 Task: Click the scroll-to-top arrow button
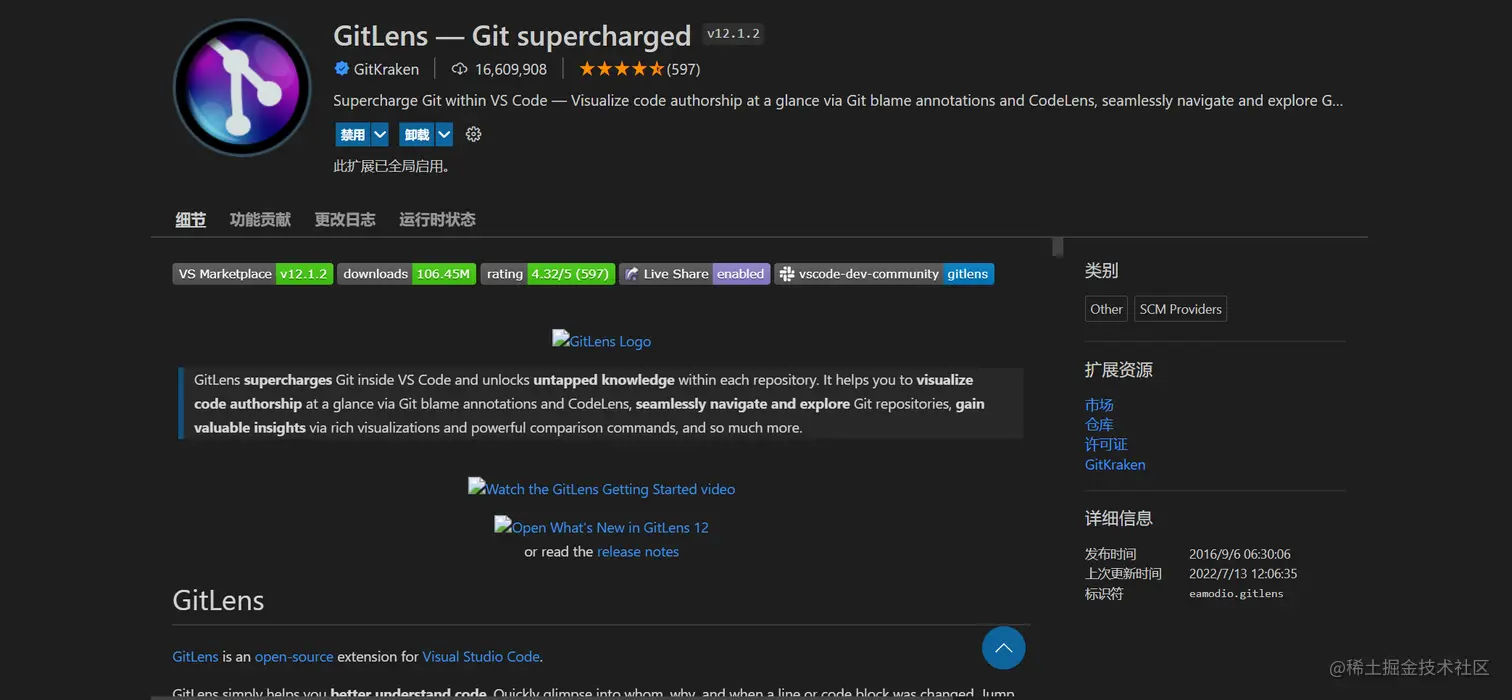point(1003,648)
